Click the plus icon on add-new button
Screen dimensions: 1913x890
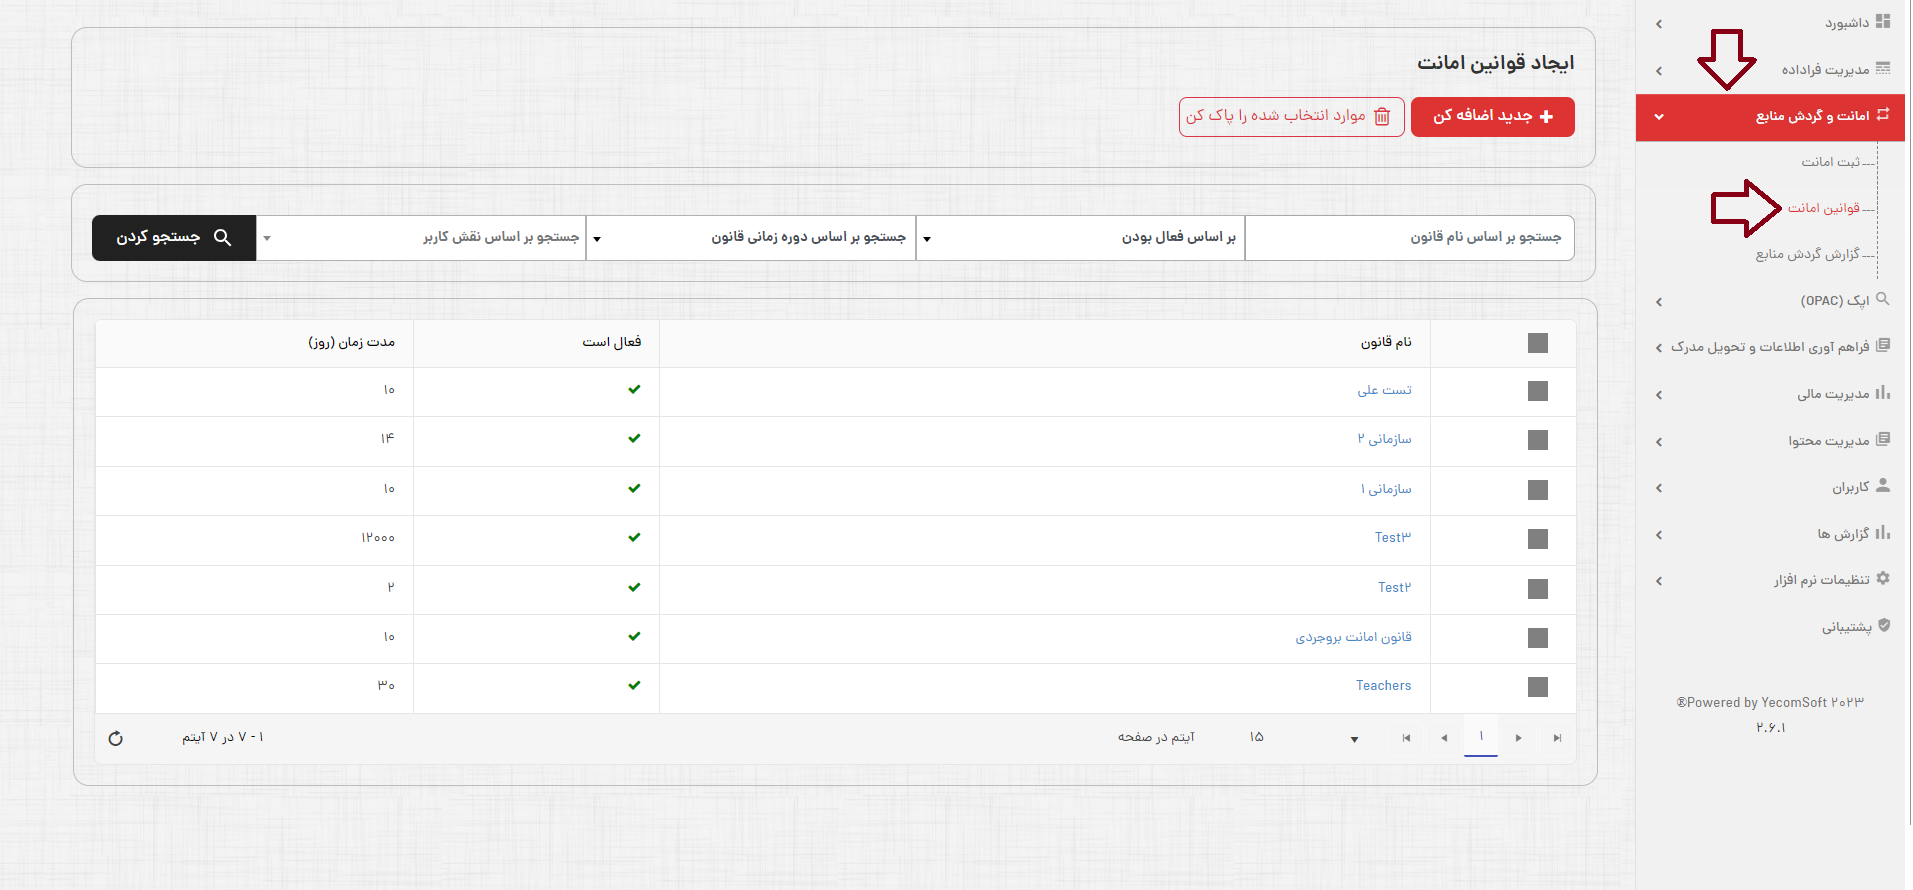click(x=1546, y=117)
